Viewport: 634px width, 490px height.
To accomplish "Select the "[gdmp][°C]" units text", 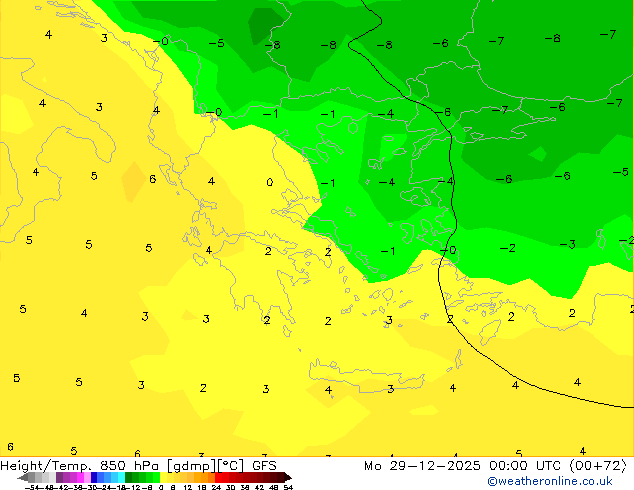I will 205,466.
